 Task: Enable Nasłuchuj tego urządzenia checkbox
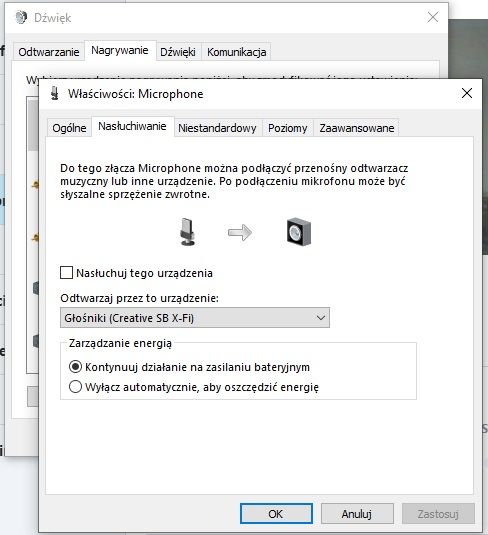66,273
